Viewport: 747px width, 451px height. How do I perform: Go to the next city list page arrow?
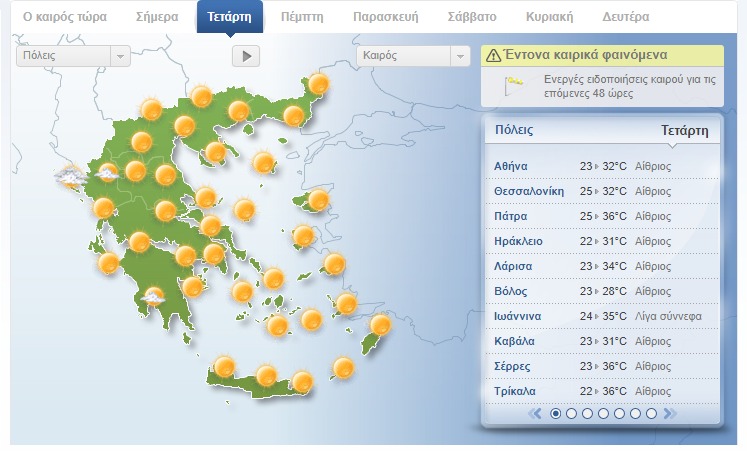coord(670,413)
